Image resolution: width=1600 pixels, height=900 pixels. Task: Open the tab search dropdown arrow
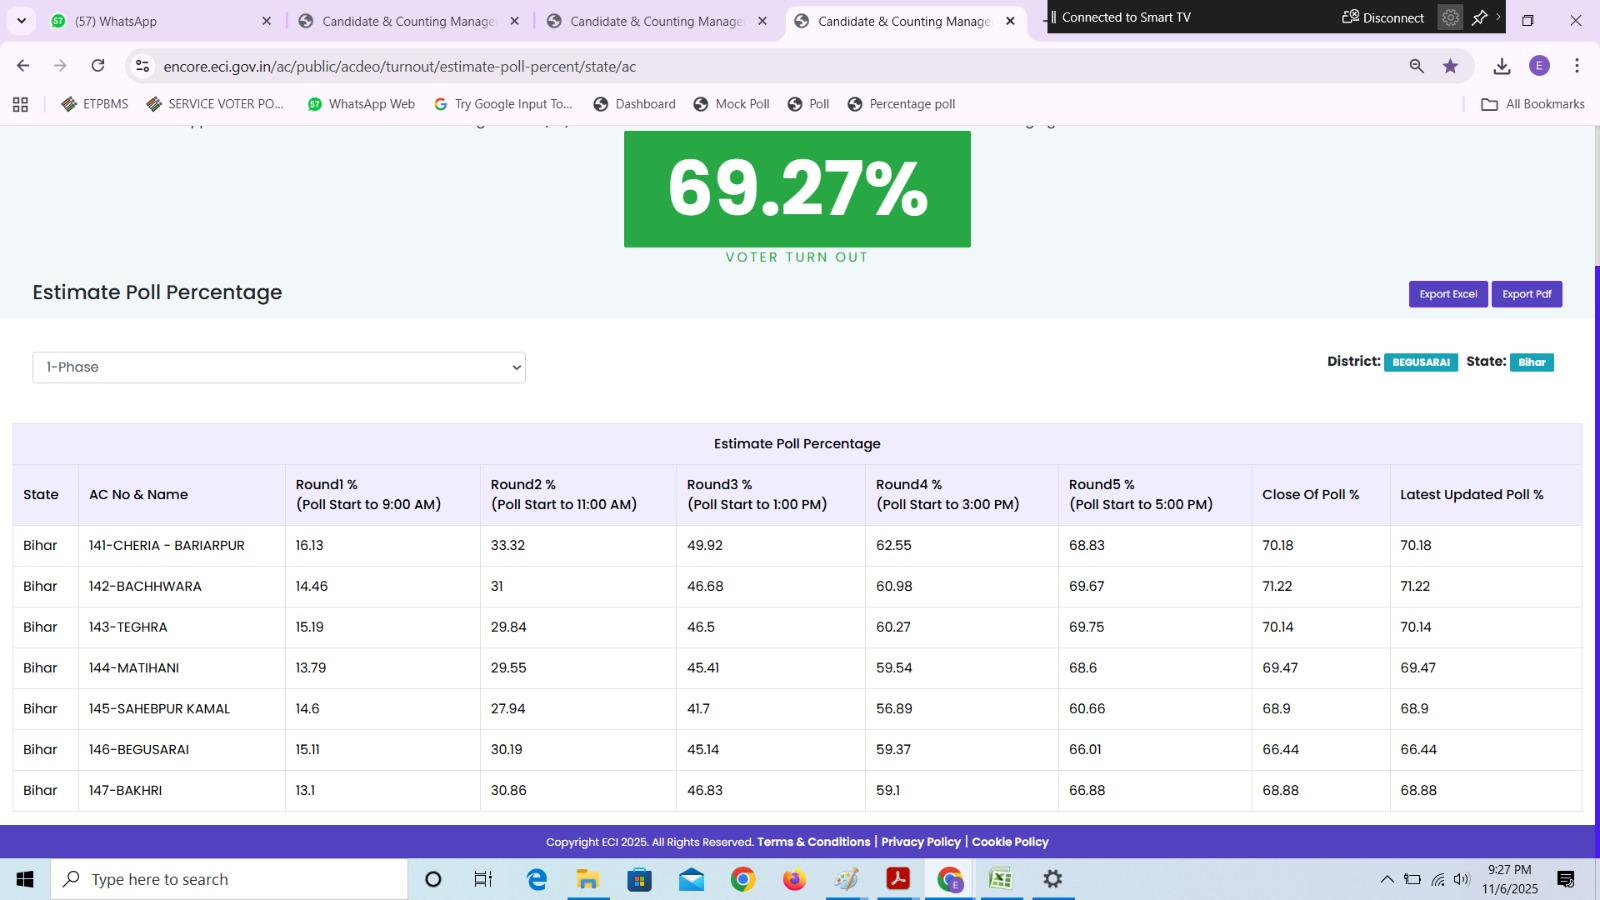[21, 21]
